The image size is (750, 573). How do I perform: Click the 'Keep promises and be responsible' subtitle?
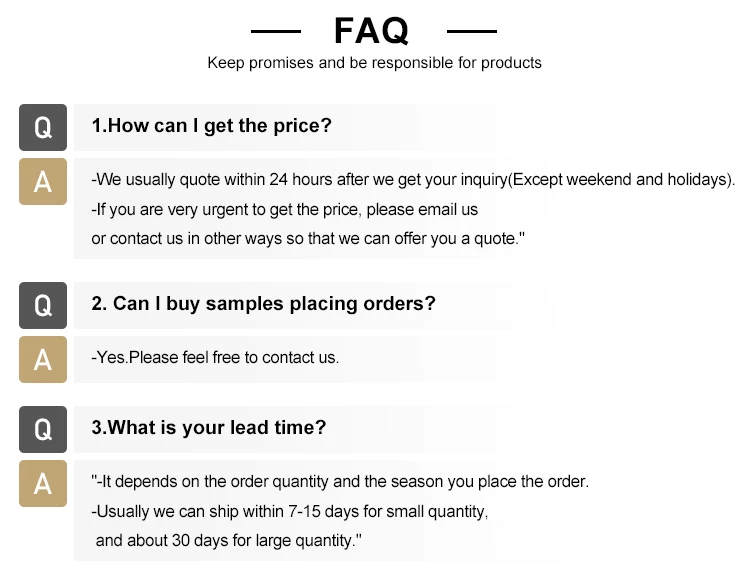point(374,63)
